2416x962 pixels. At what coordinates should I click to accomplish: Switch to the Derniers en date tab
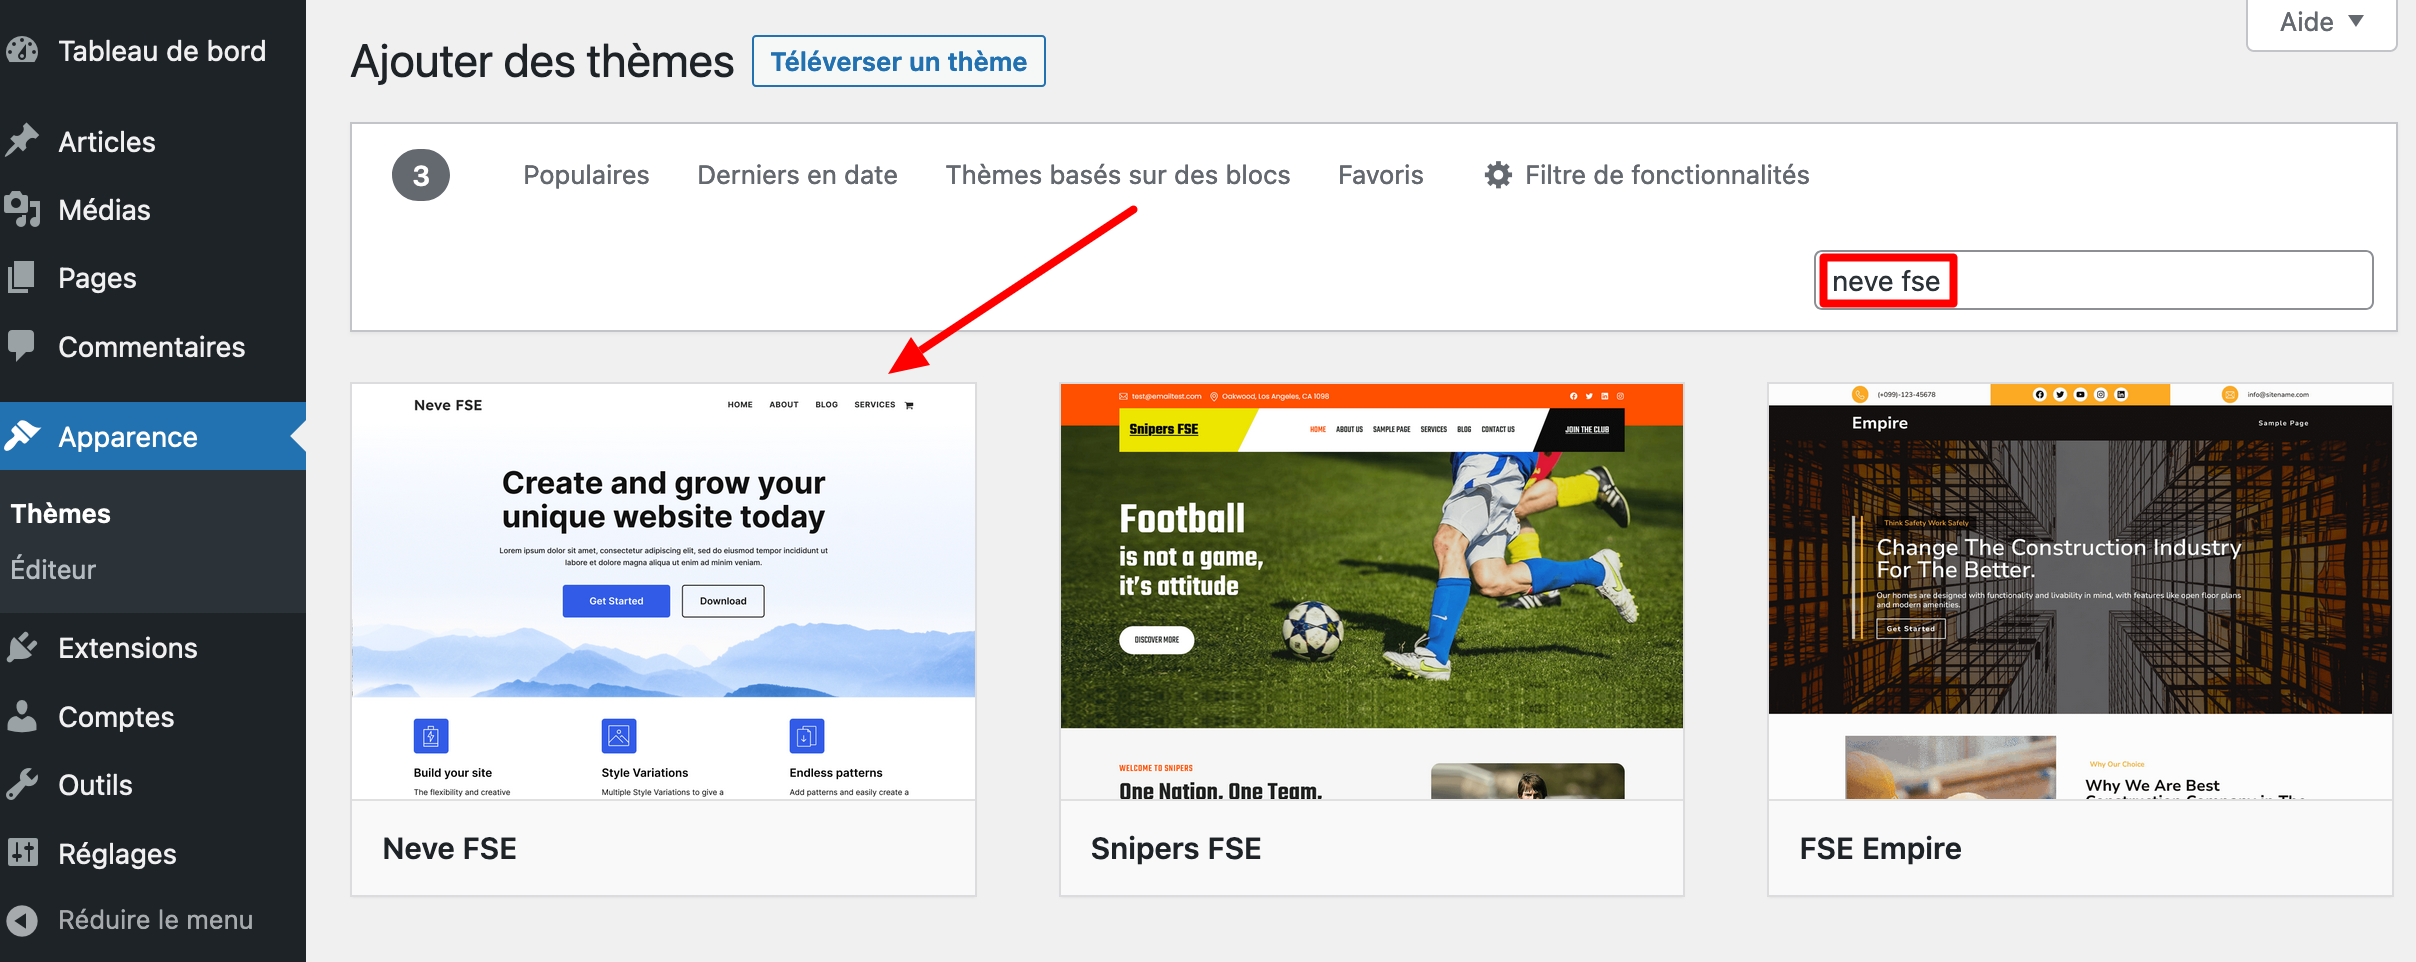point(797,174)
